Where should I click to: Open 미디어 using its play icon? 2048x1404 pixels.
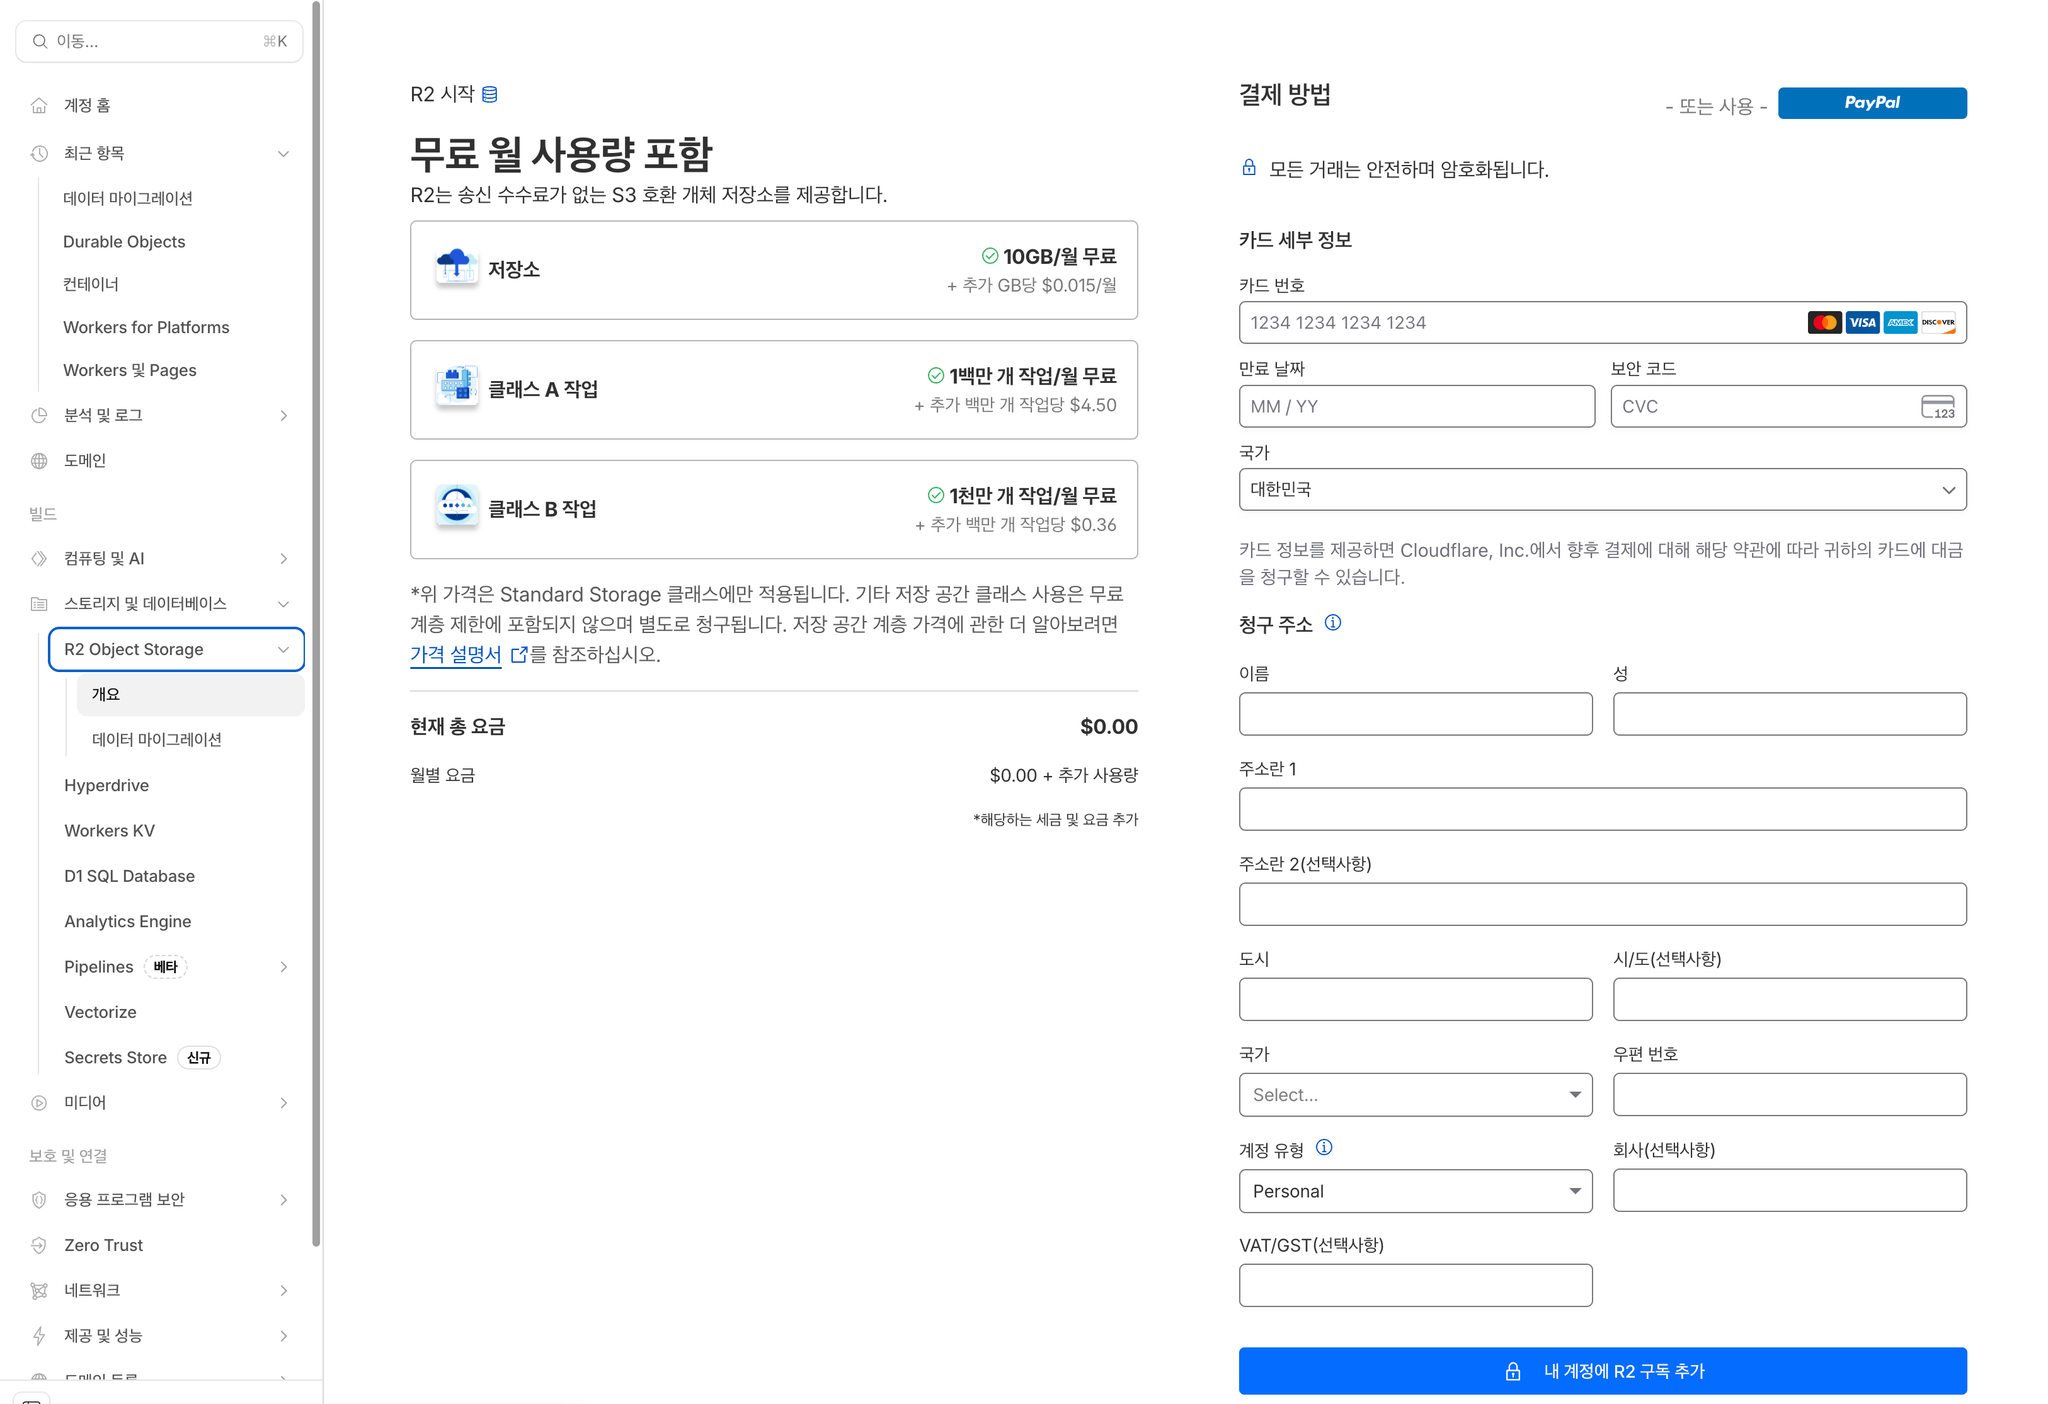click(38, 1102)
